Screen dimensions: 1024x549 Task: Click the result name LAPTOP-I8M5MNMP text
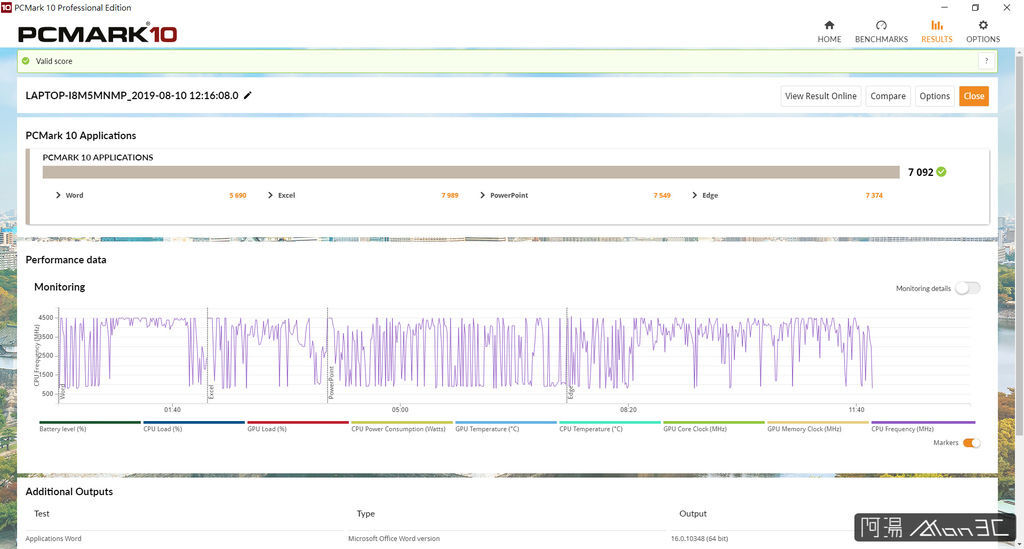coord(132,95)
